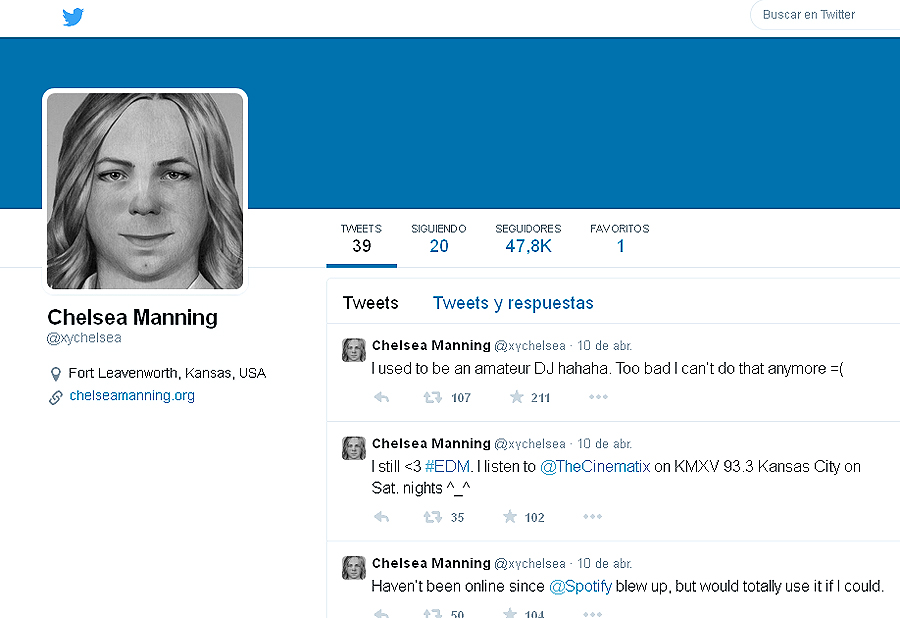View the Seguidores 47,8K list
The image size is (900, 618).
click(x=528, y=239)
